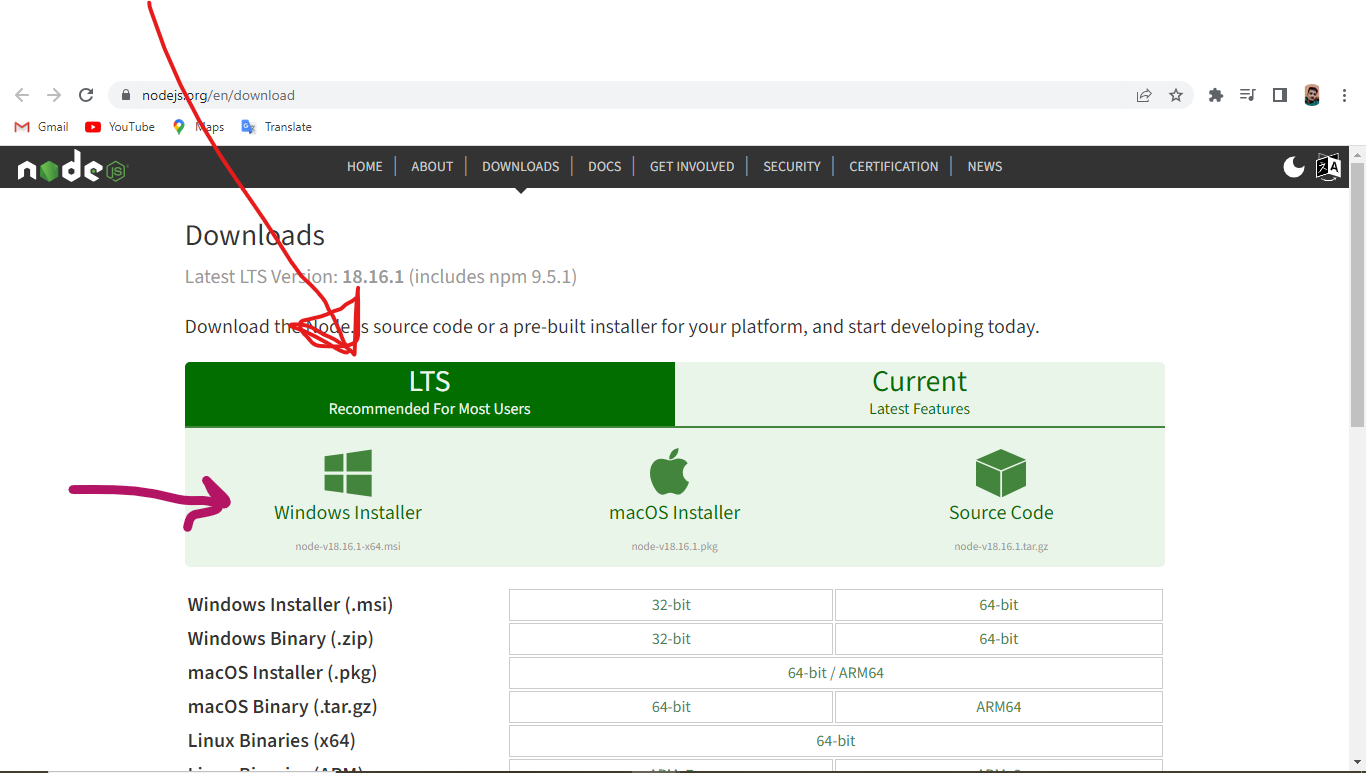Bookmark this page with the star icon
Screen dimensions: 1366x773
(x=1176, y=95)
